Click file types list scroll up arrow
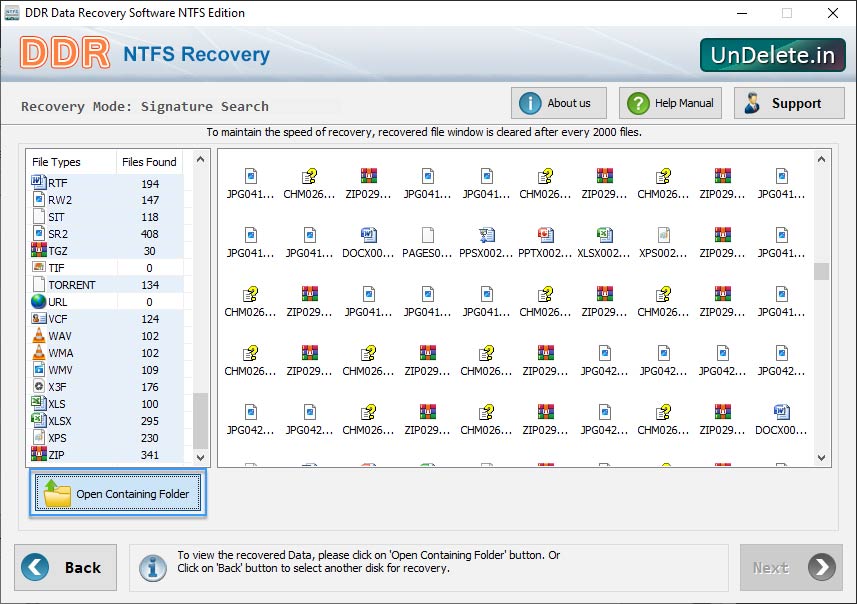Viewport: 857px width, 604px height. tap(201, 160)
